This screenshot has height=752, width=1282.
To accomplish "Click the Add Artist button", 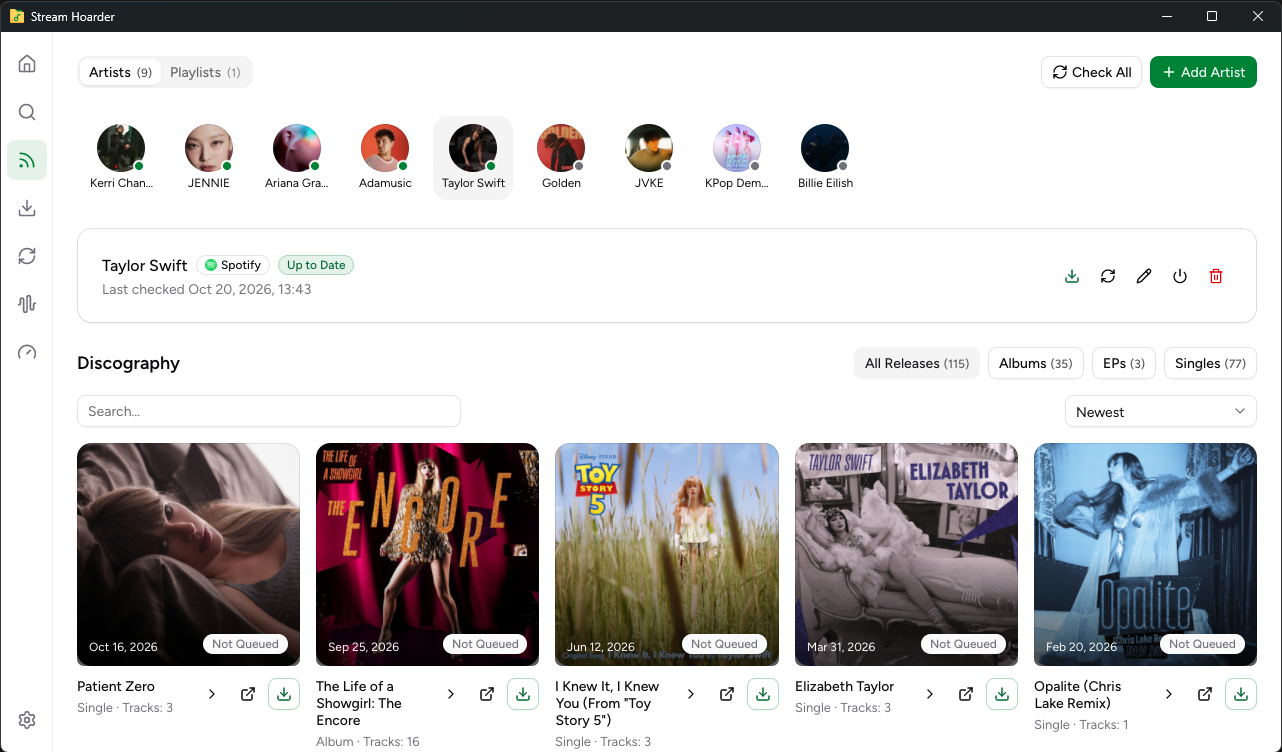I will [1203, 72].
